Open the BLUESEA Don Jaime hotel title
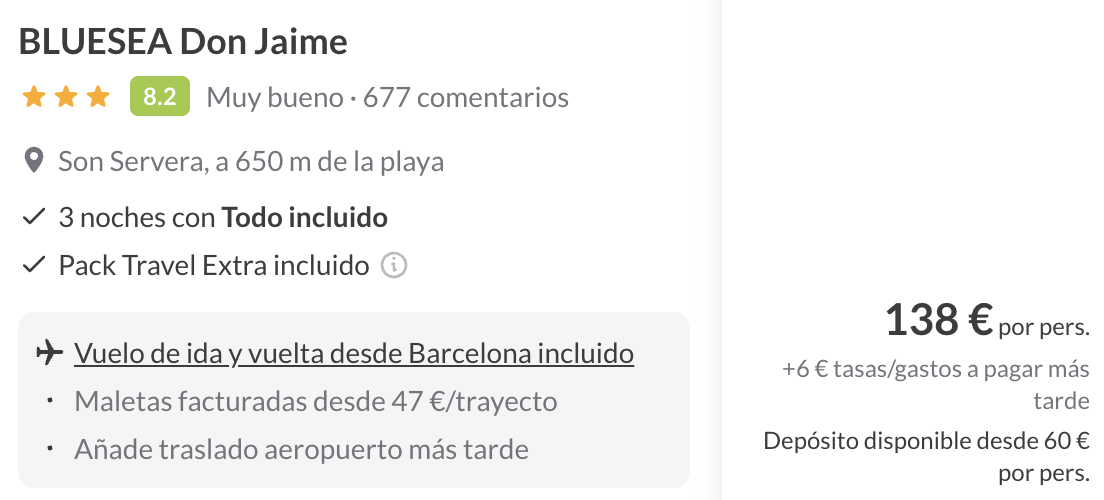Viewport: 1104px width, 500px height. pyautogui.click(x=183, y=43)
